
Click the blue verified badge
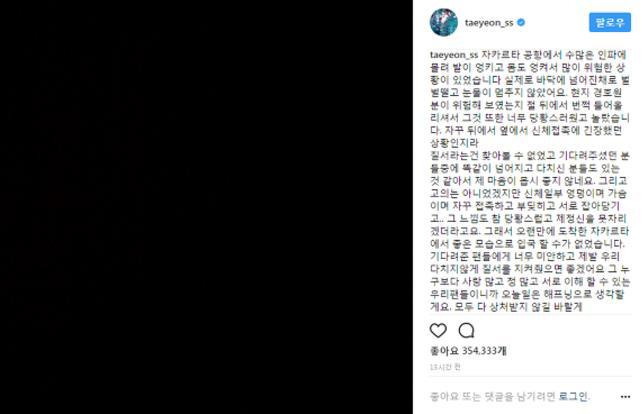[521, 23]
